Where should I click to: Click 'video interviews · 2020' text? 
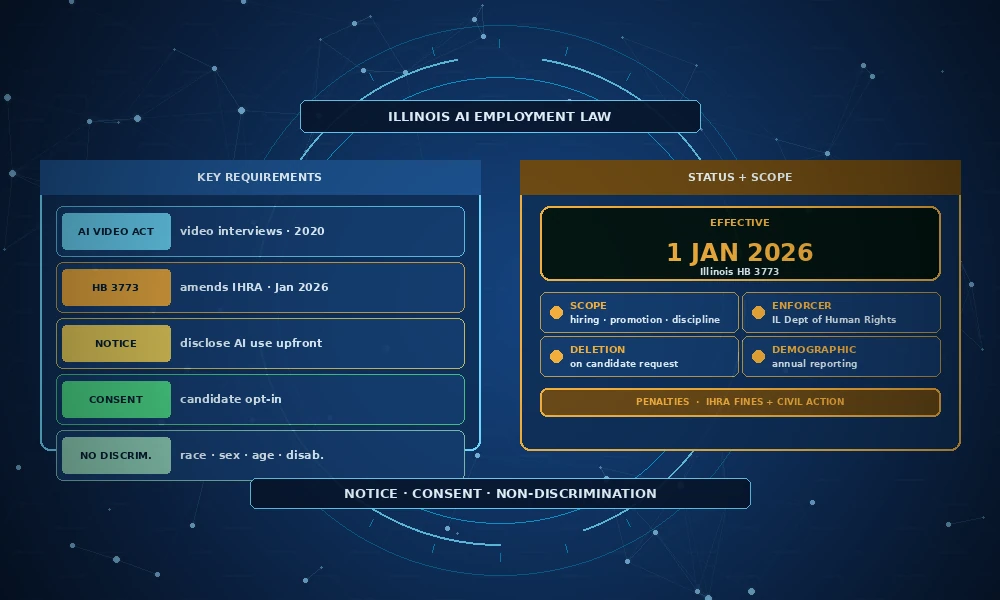[252, 231]
